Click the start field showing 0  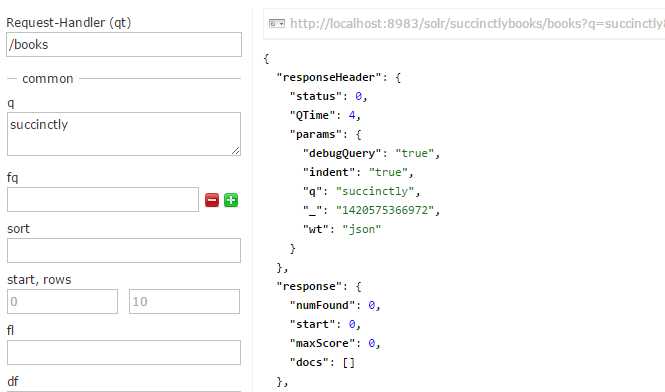[x=62, y=302]
